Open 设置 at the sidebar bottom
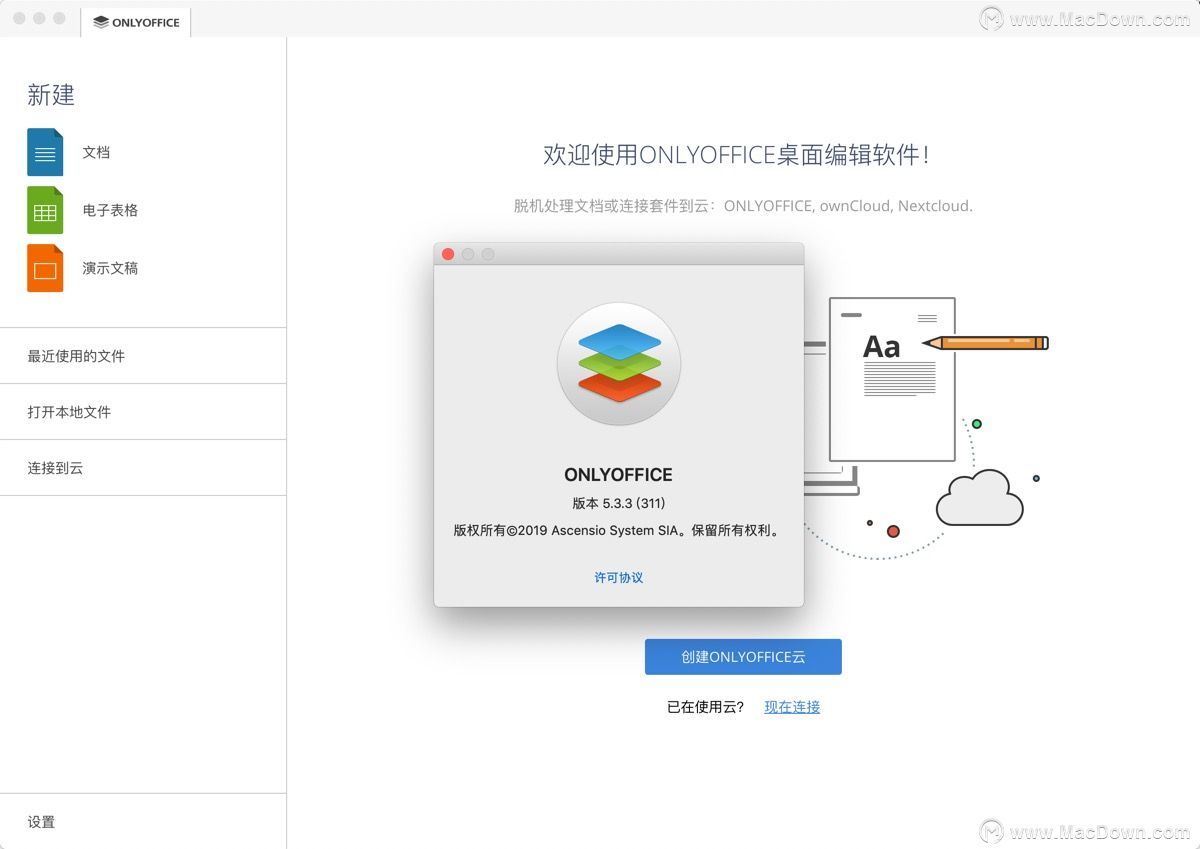This screenshot has height=849, width=1200. [143, 822]
